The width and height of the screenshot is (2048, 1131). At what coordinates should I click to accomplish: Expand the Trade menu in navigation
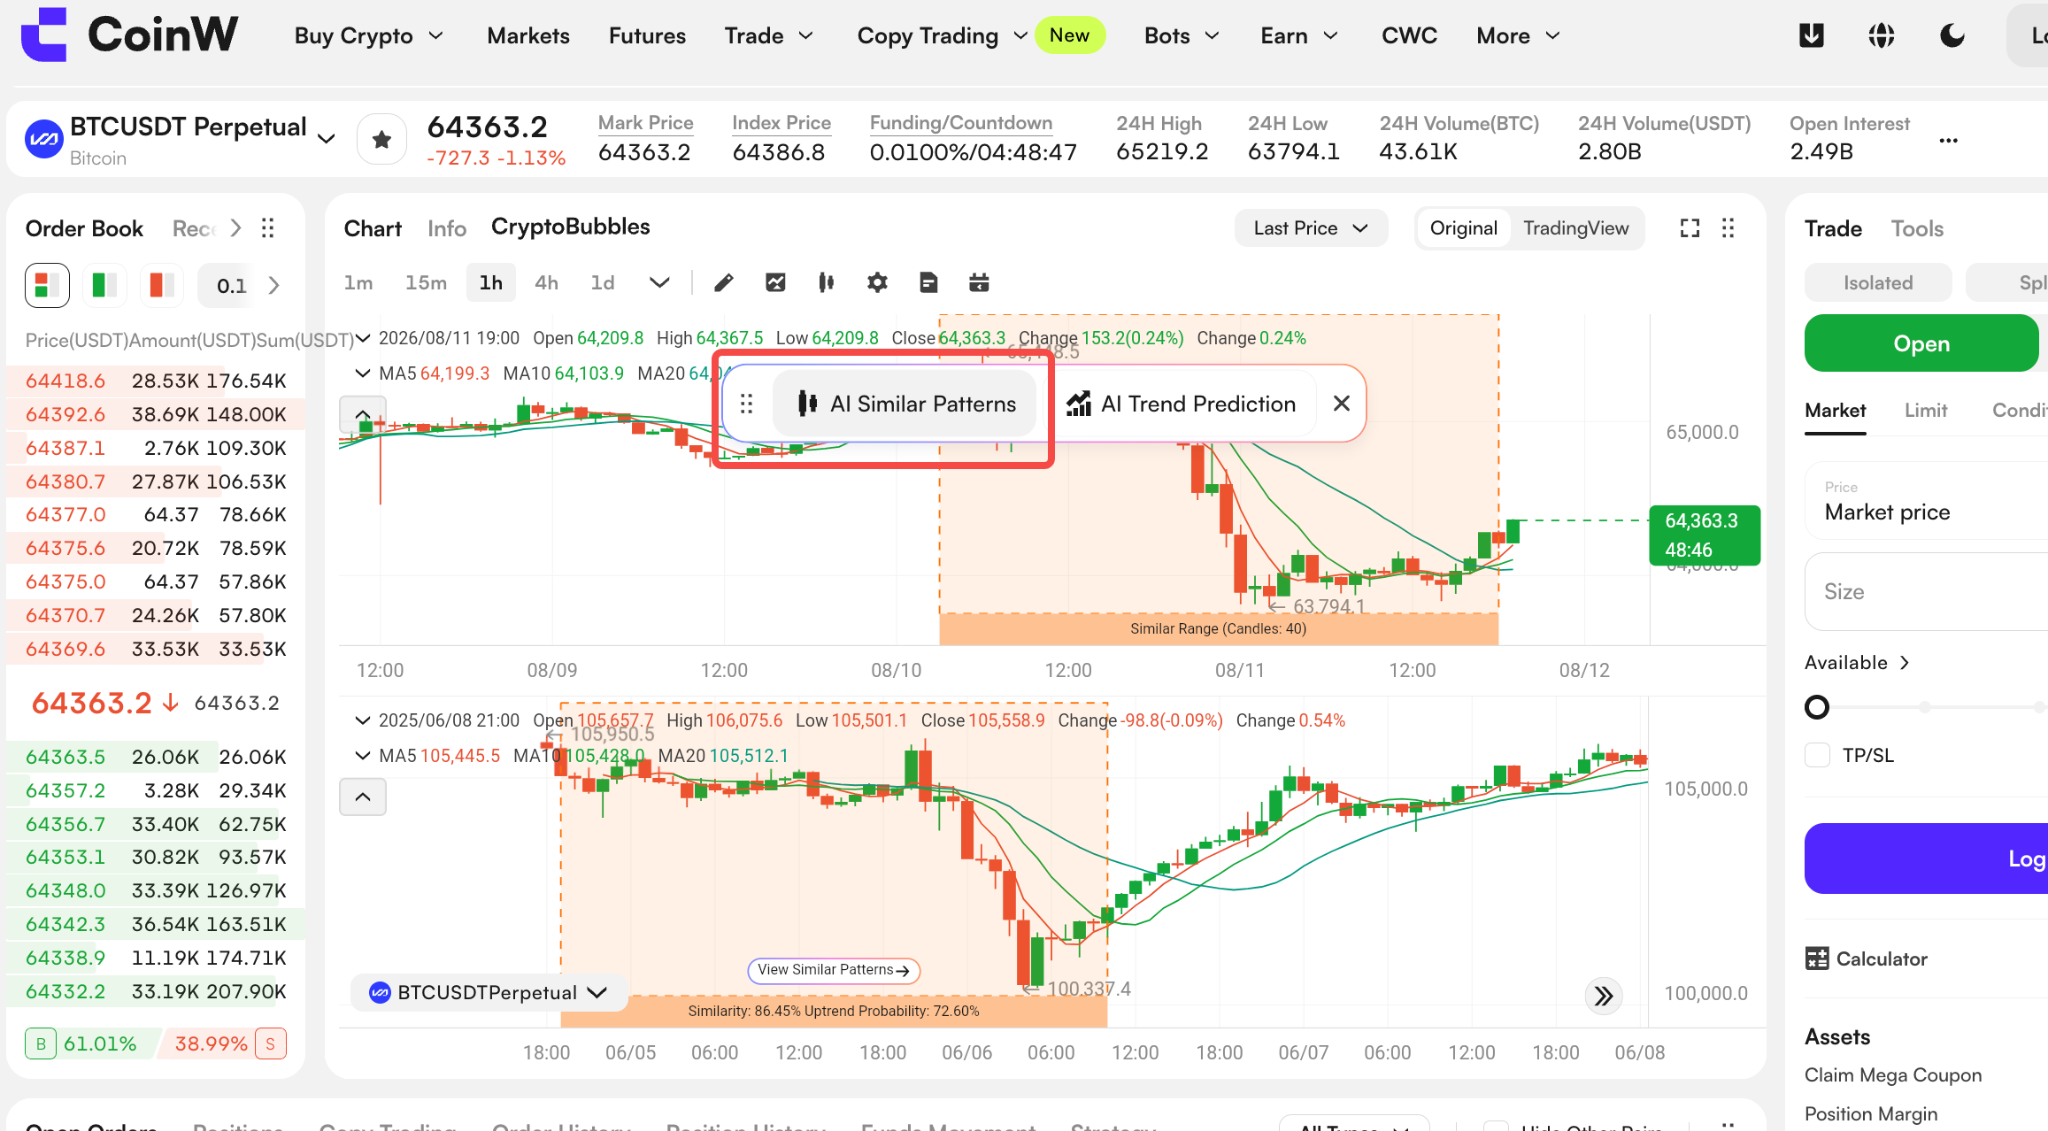[x=769, y=36]
